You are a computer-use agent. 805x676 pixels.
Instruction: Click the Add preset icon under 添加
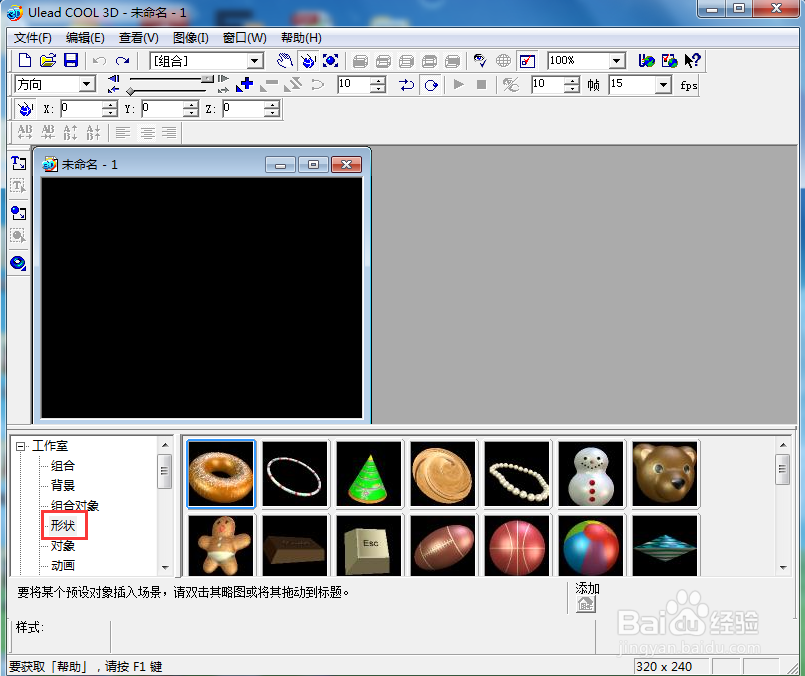586,605
